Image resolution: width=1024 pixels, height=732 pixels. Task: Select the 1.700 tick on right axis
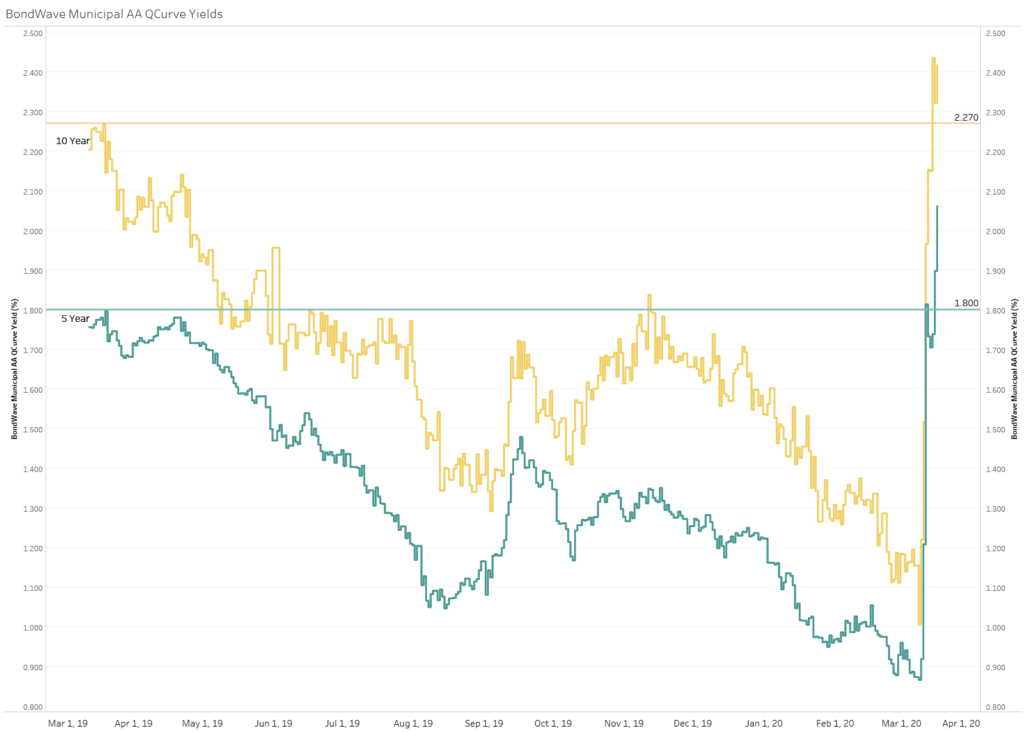(x=995, y=351)
